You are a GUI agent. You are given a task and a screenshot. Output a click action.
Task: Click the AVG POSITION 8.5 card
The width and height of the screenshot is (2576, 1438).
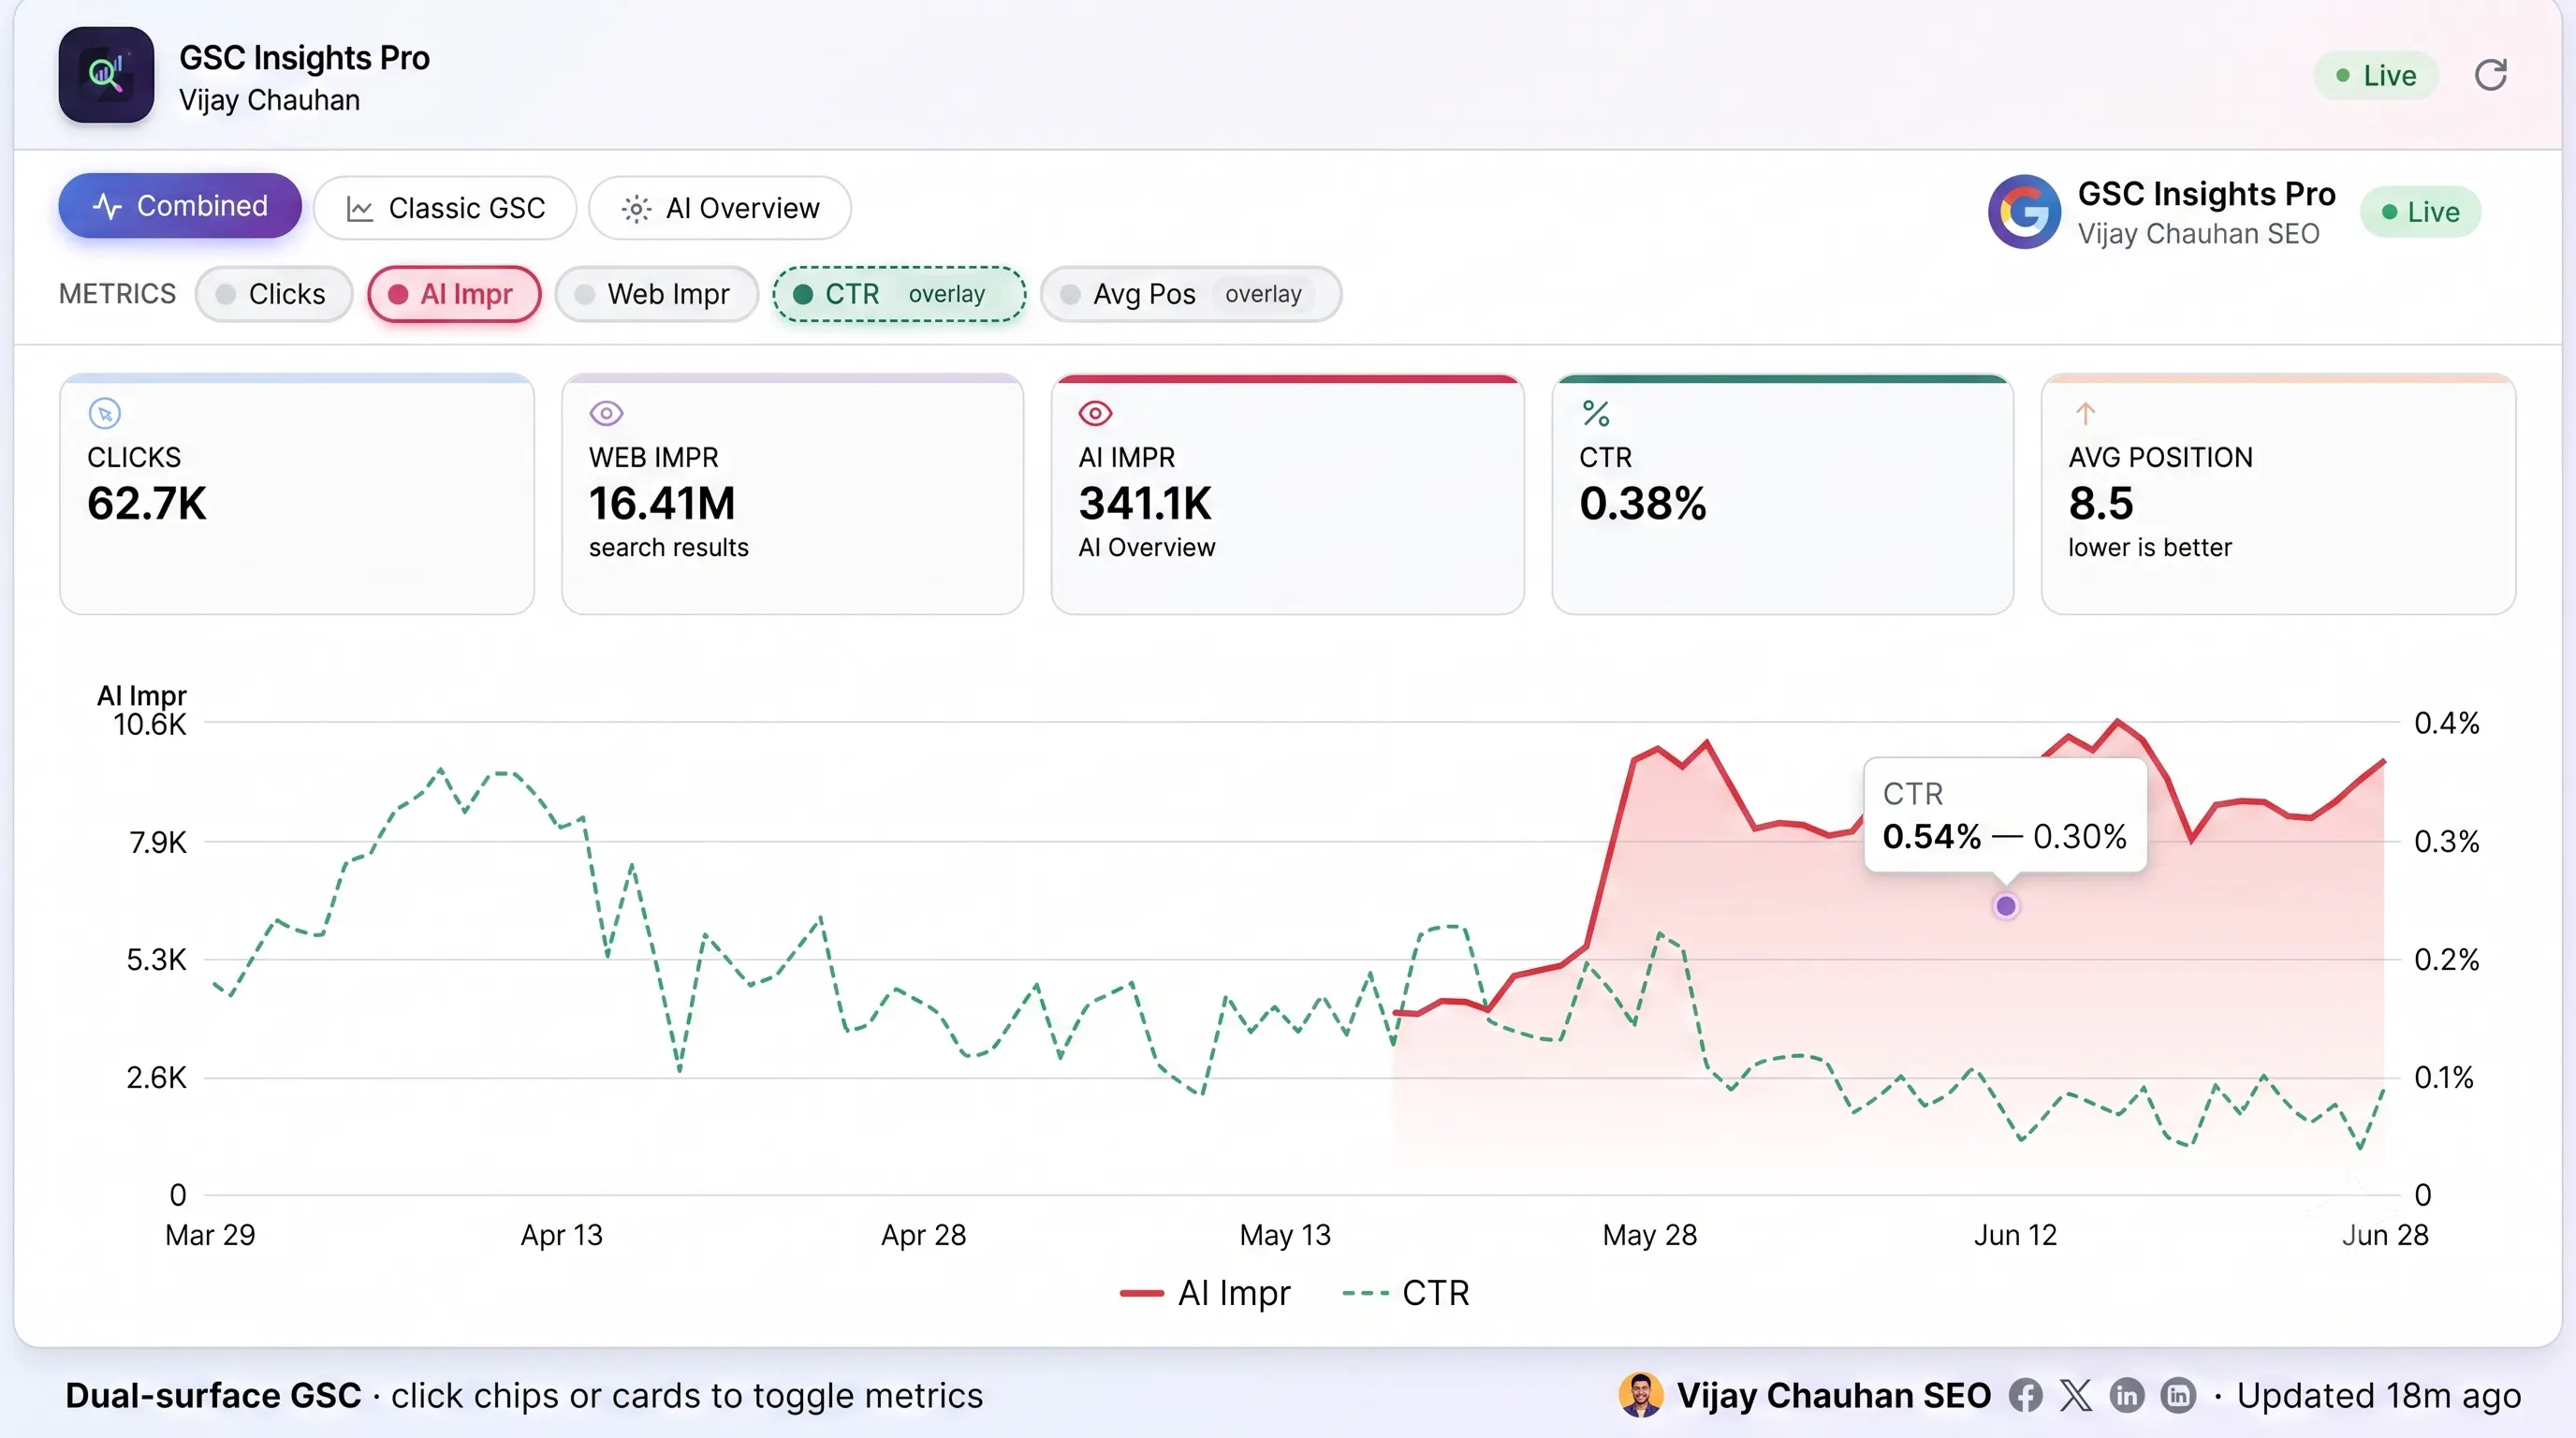[2278, 494]
